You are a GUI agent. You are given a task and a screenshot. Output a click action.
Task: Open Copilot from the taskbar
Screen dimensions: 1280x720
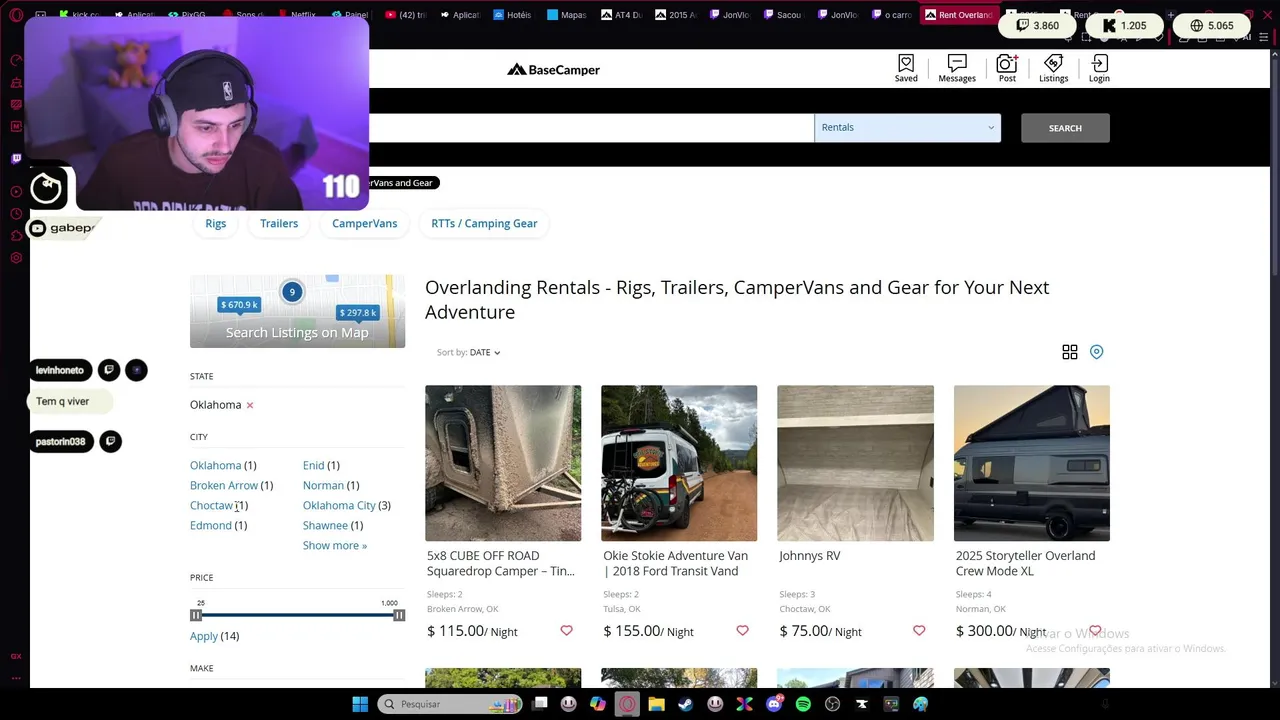[598, 704]
